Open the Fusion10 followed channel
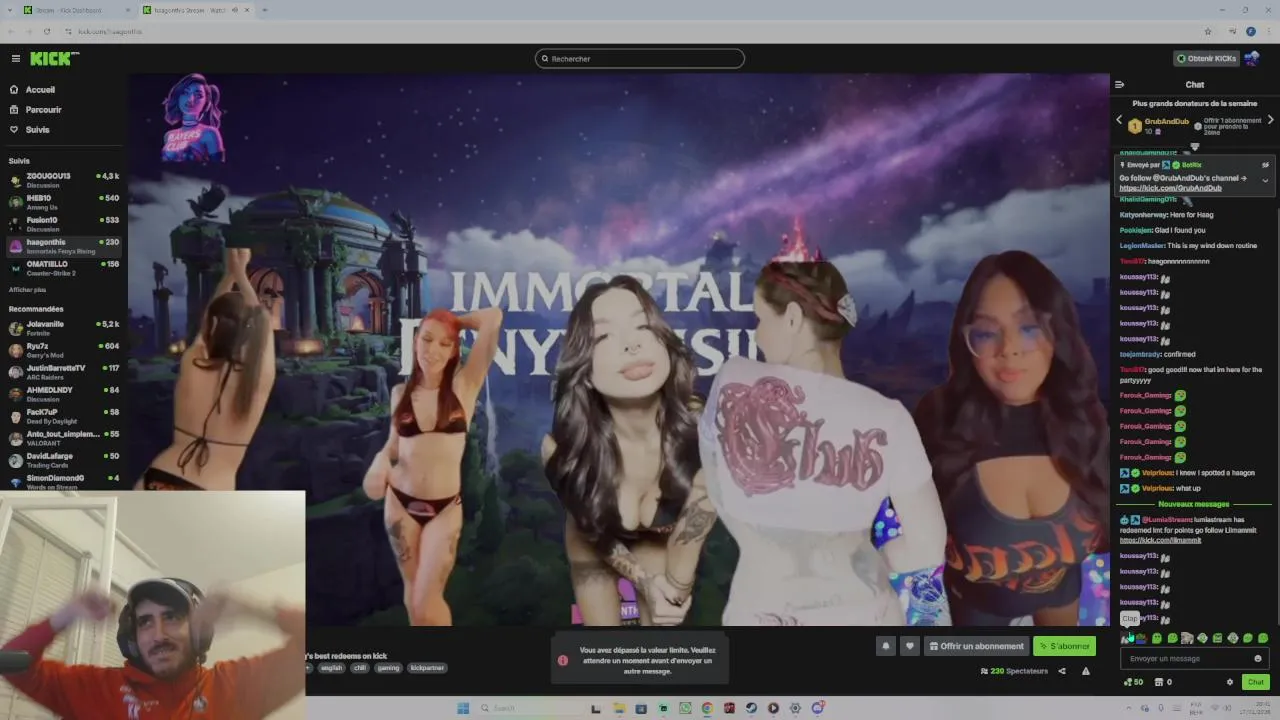This screenshot has height=720, width=1280. click(x=64, y=224)
